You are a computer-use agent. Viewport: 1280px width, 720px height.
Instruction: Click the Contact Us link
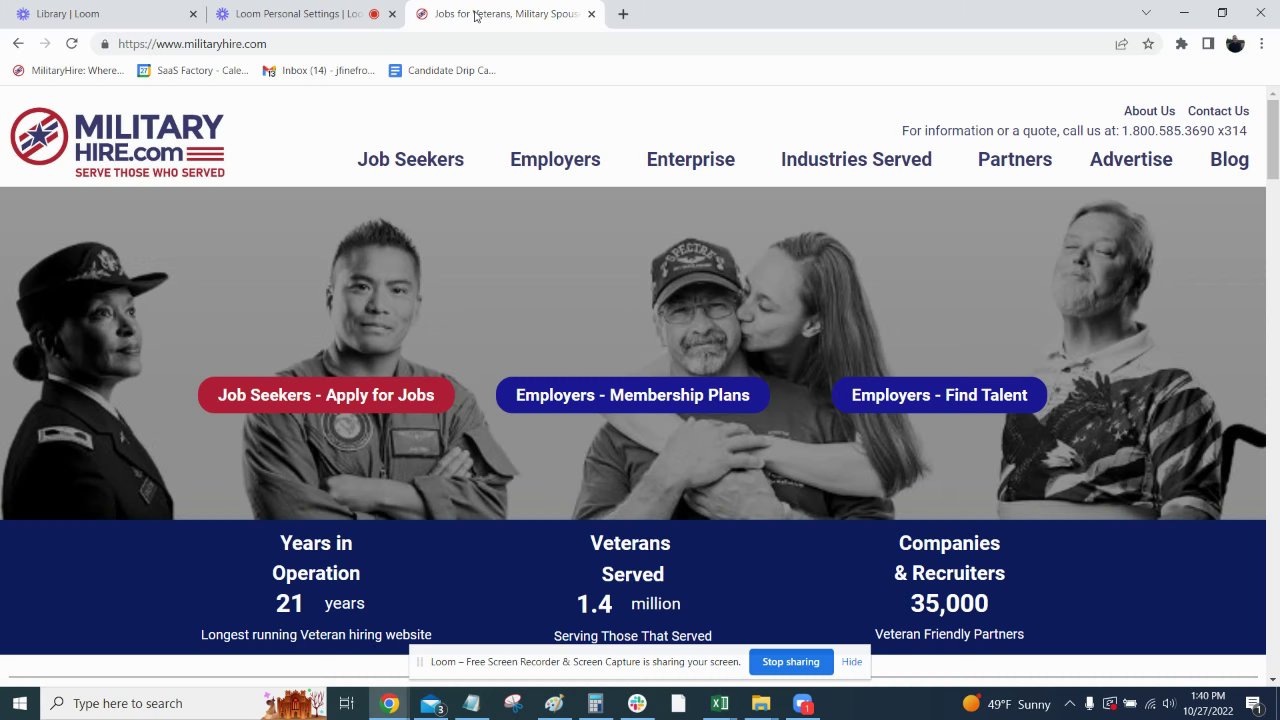[x=1218, y=111]
